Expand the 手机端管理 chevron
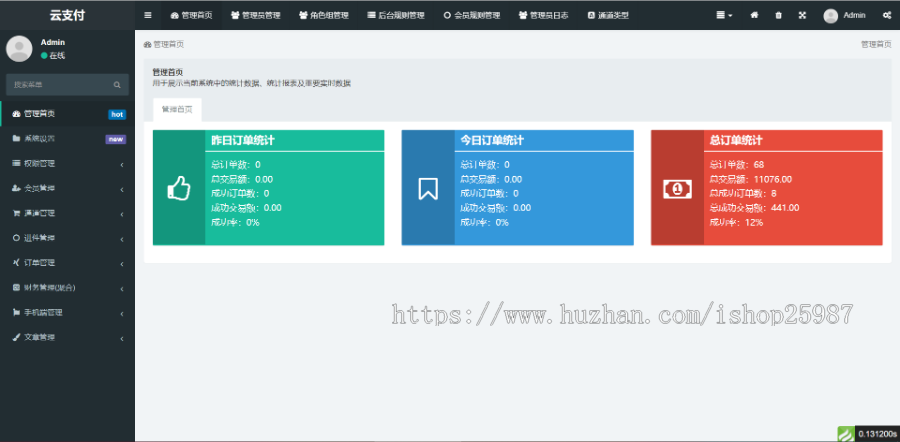The image size is (900, 442). 122,314
